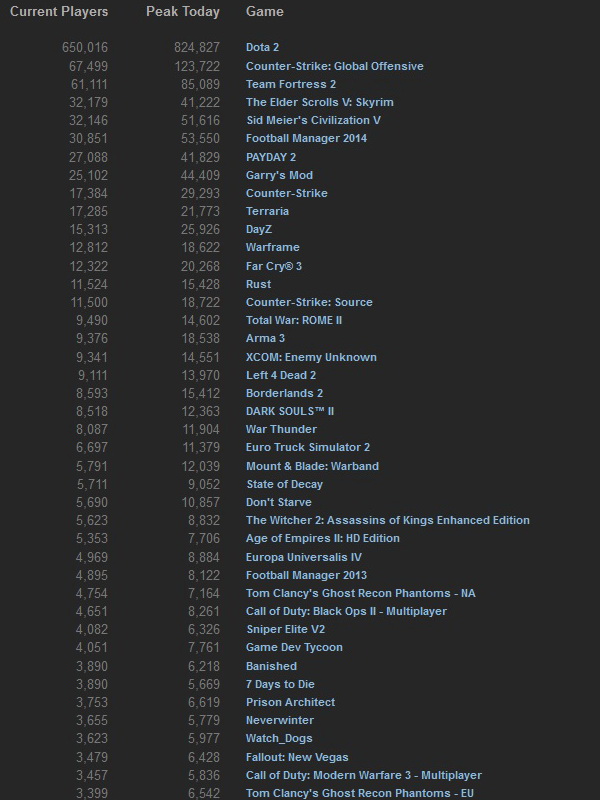This screenshot has width=600, height=800.
Task: Open Euro Truck Simulator 2 link
Action: (308, 447)
